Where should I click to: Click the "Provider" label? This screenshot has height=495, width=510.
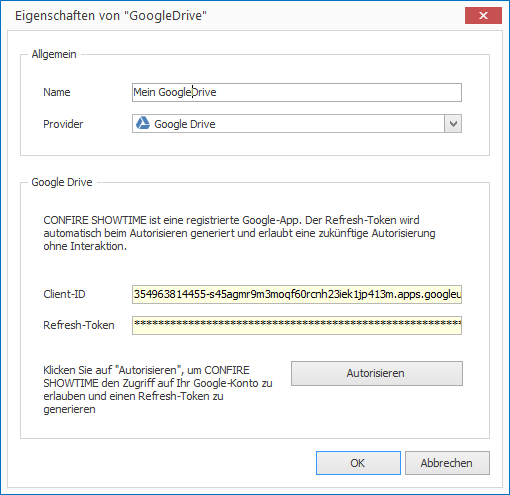click(63, 124)
